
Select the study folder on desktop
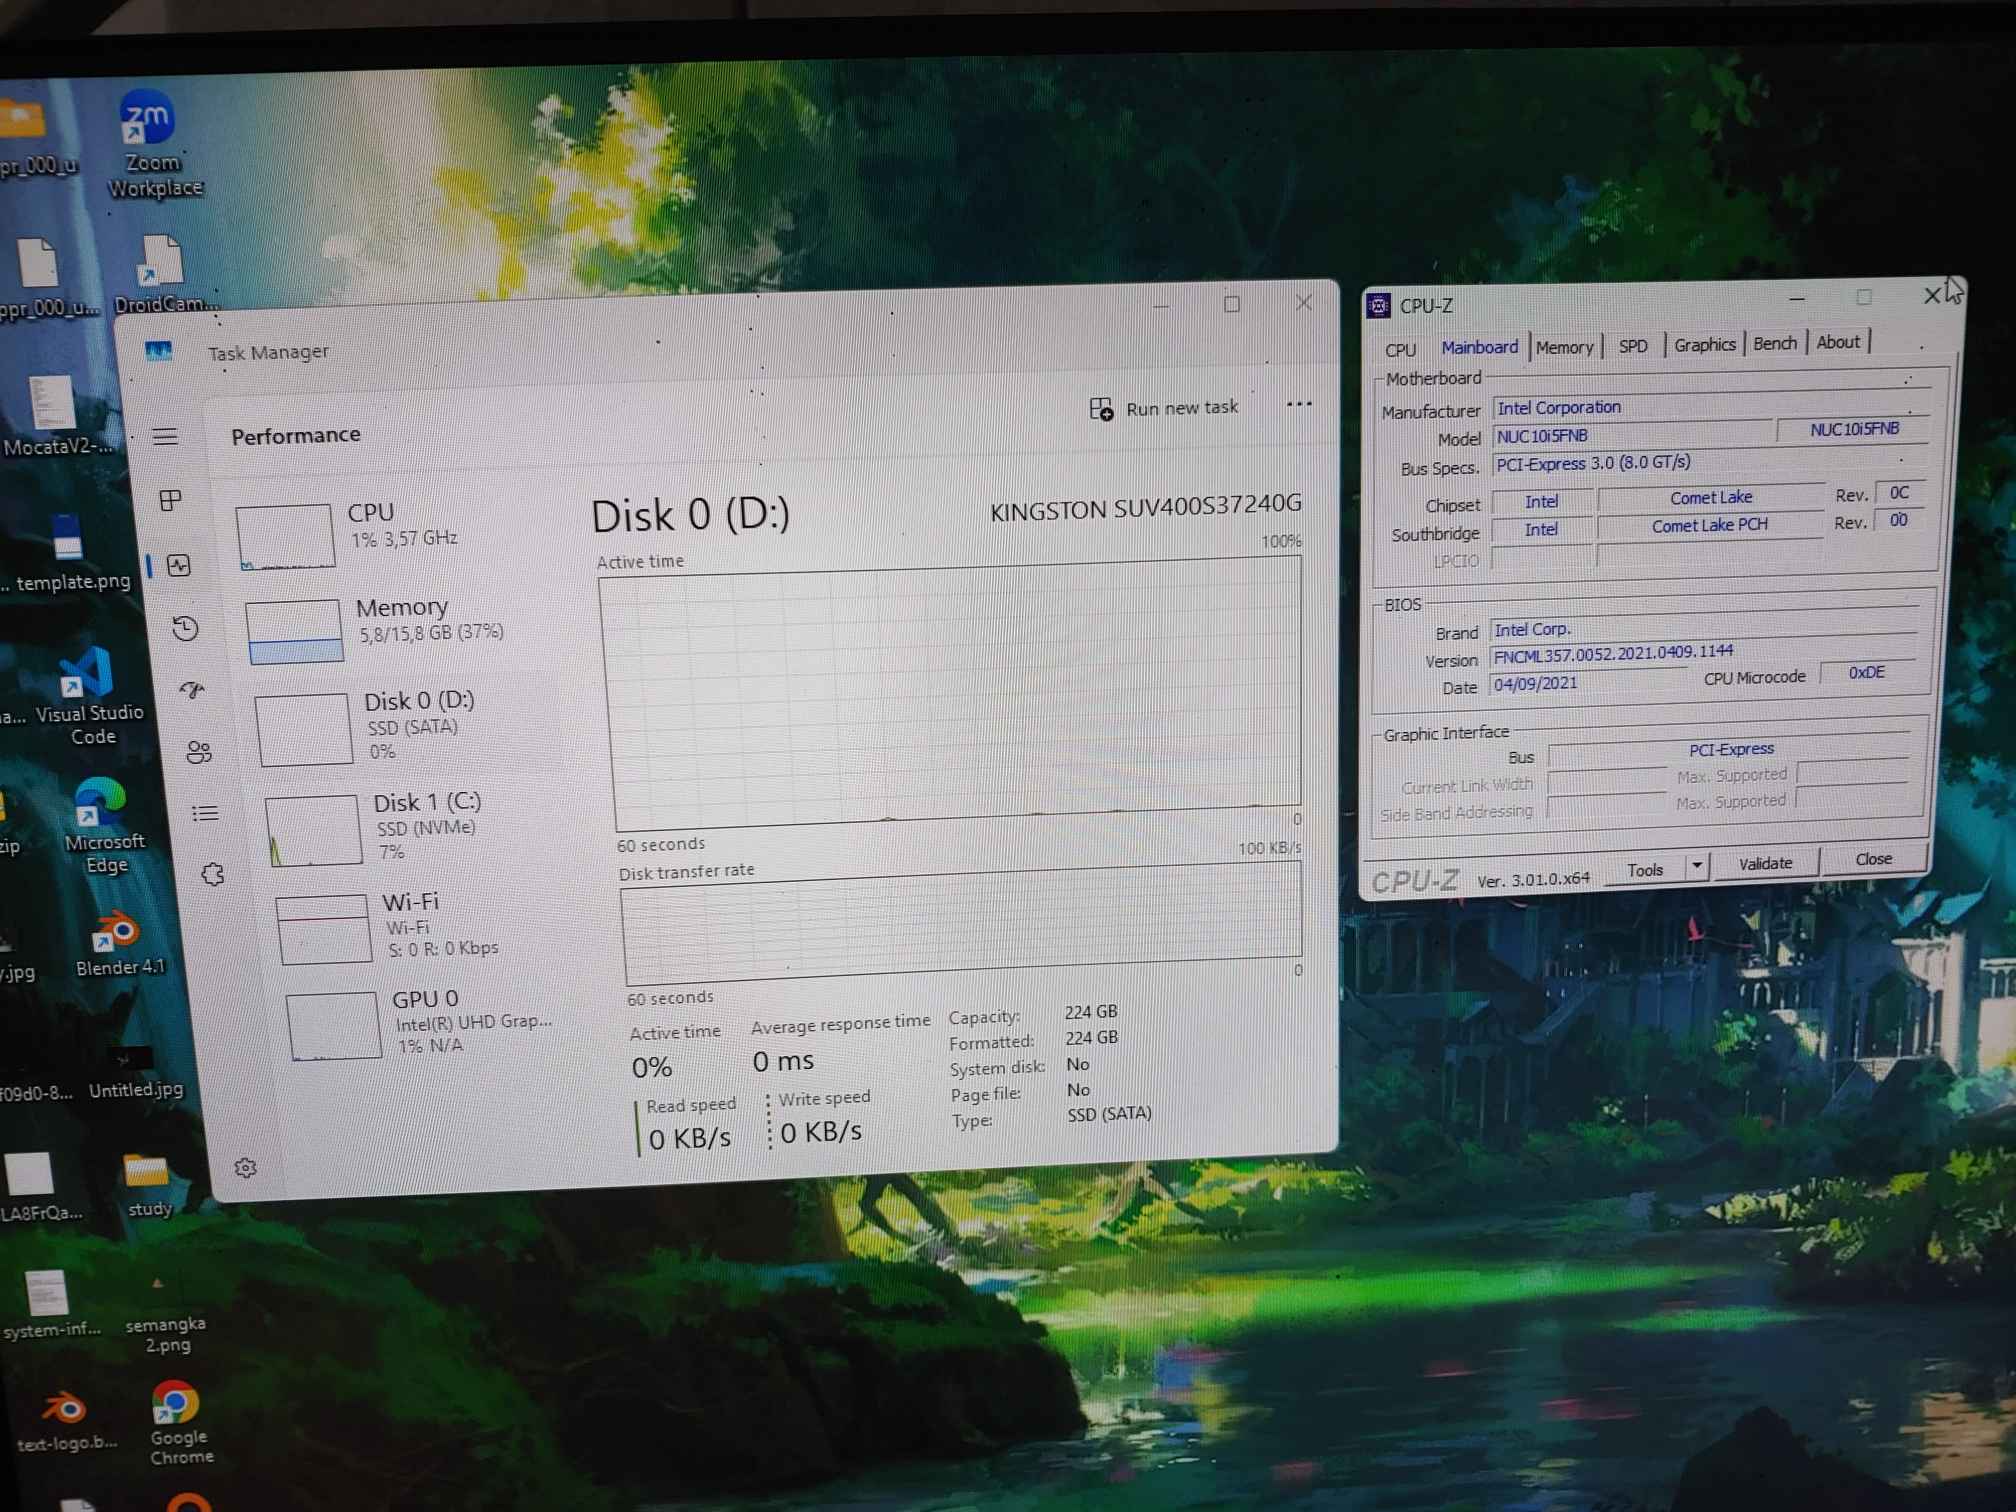(x=148, y=1186)
